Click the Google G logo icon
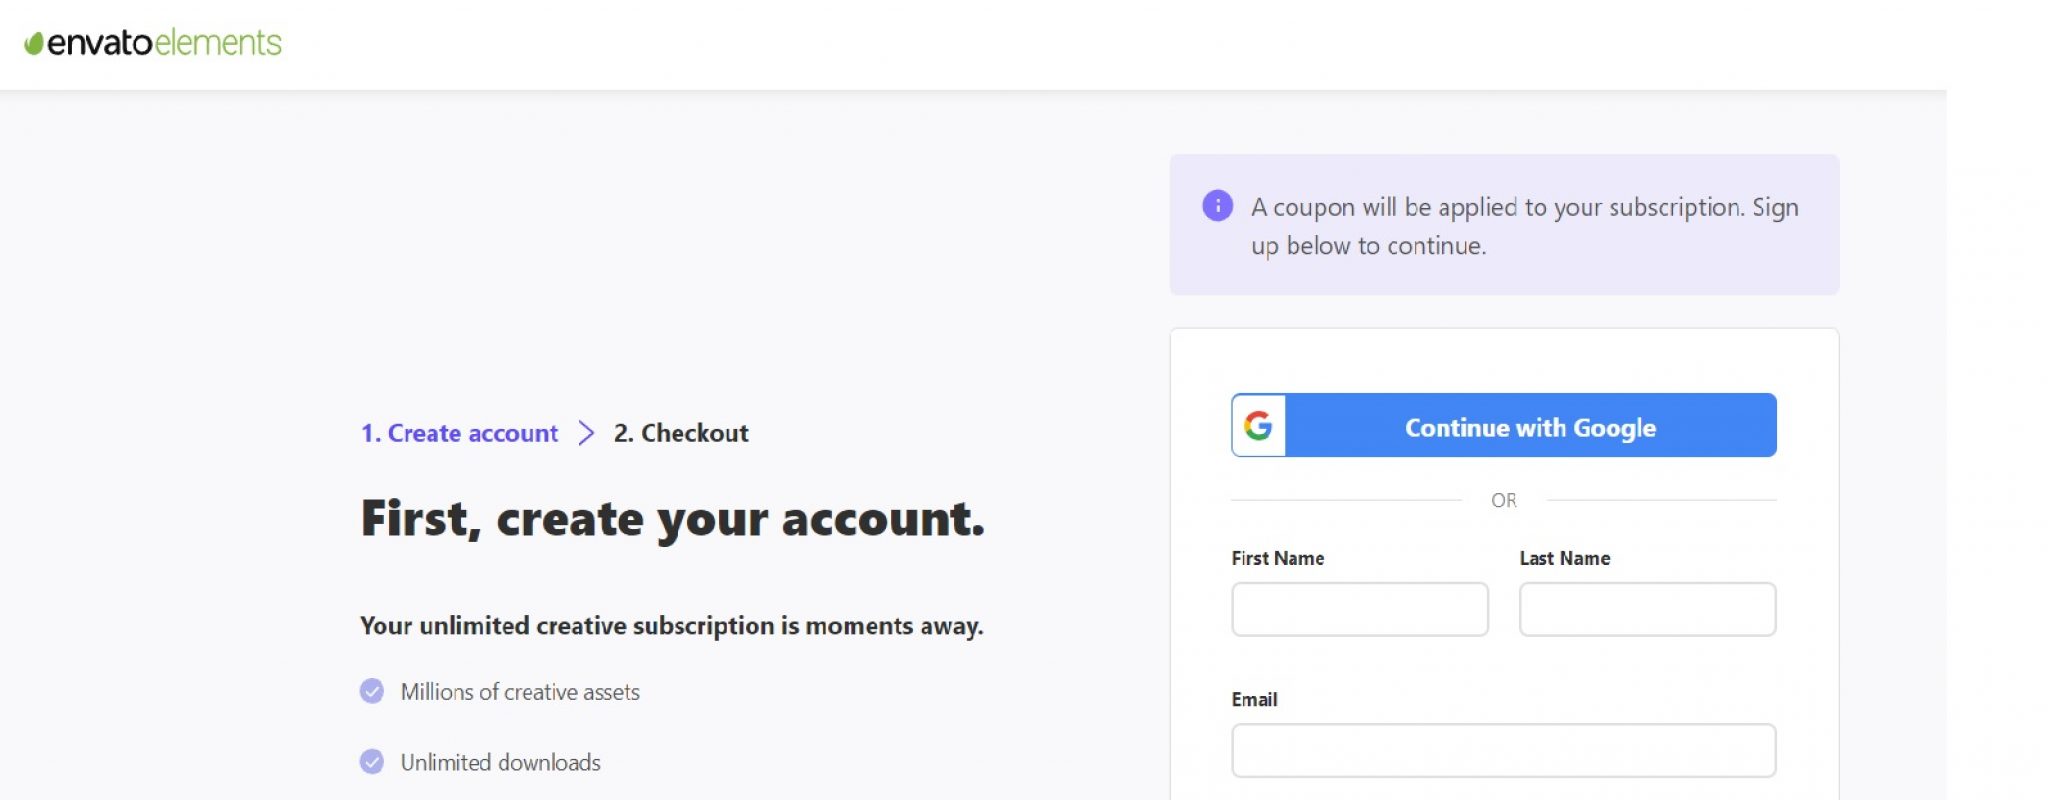 click(1258, 426)
